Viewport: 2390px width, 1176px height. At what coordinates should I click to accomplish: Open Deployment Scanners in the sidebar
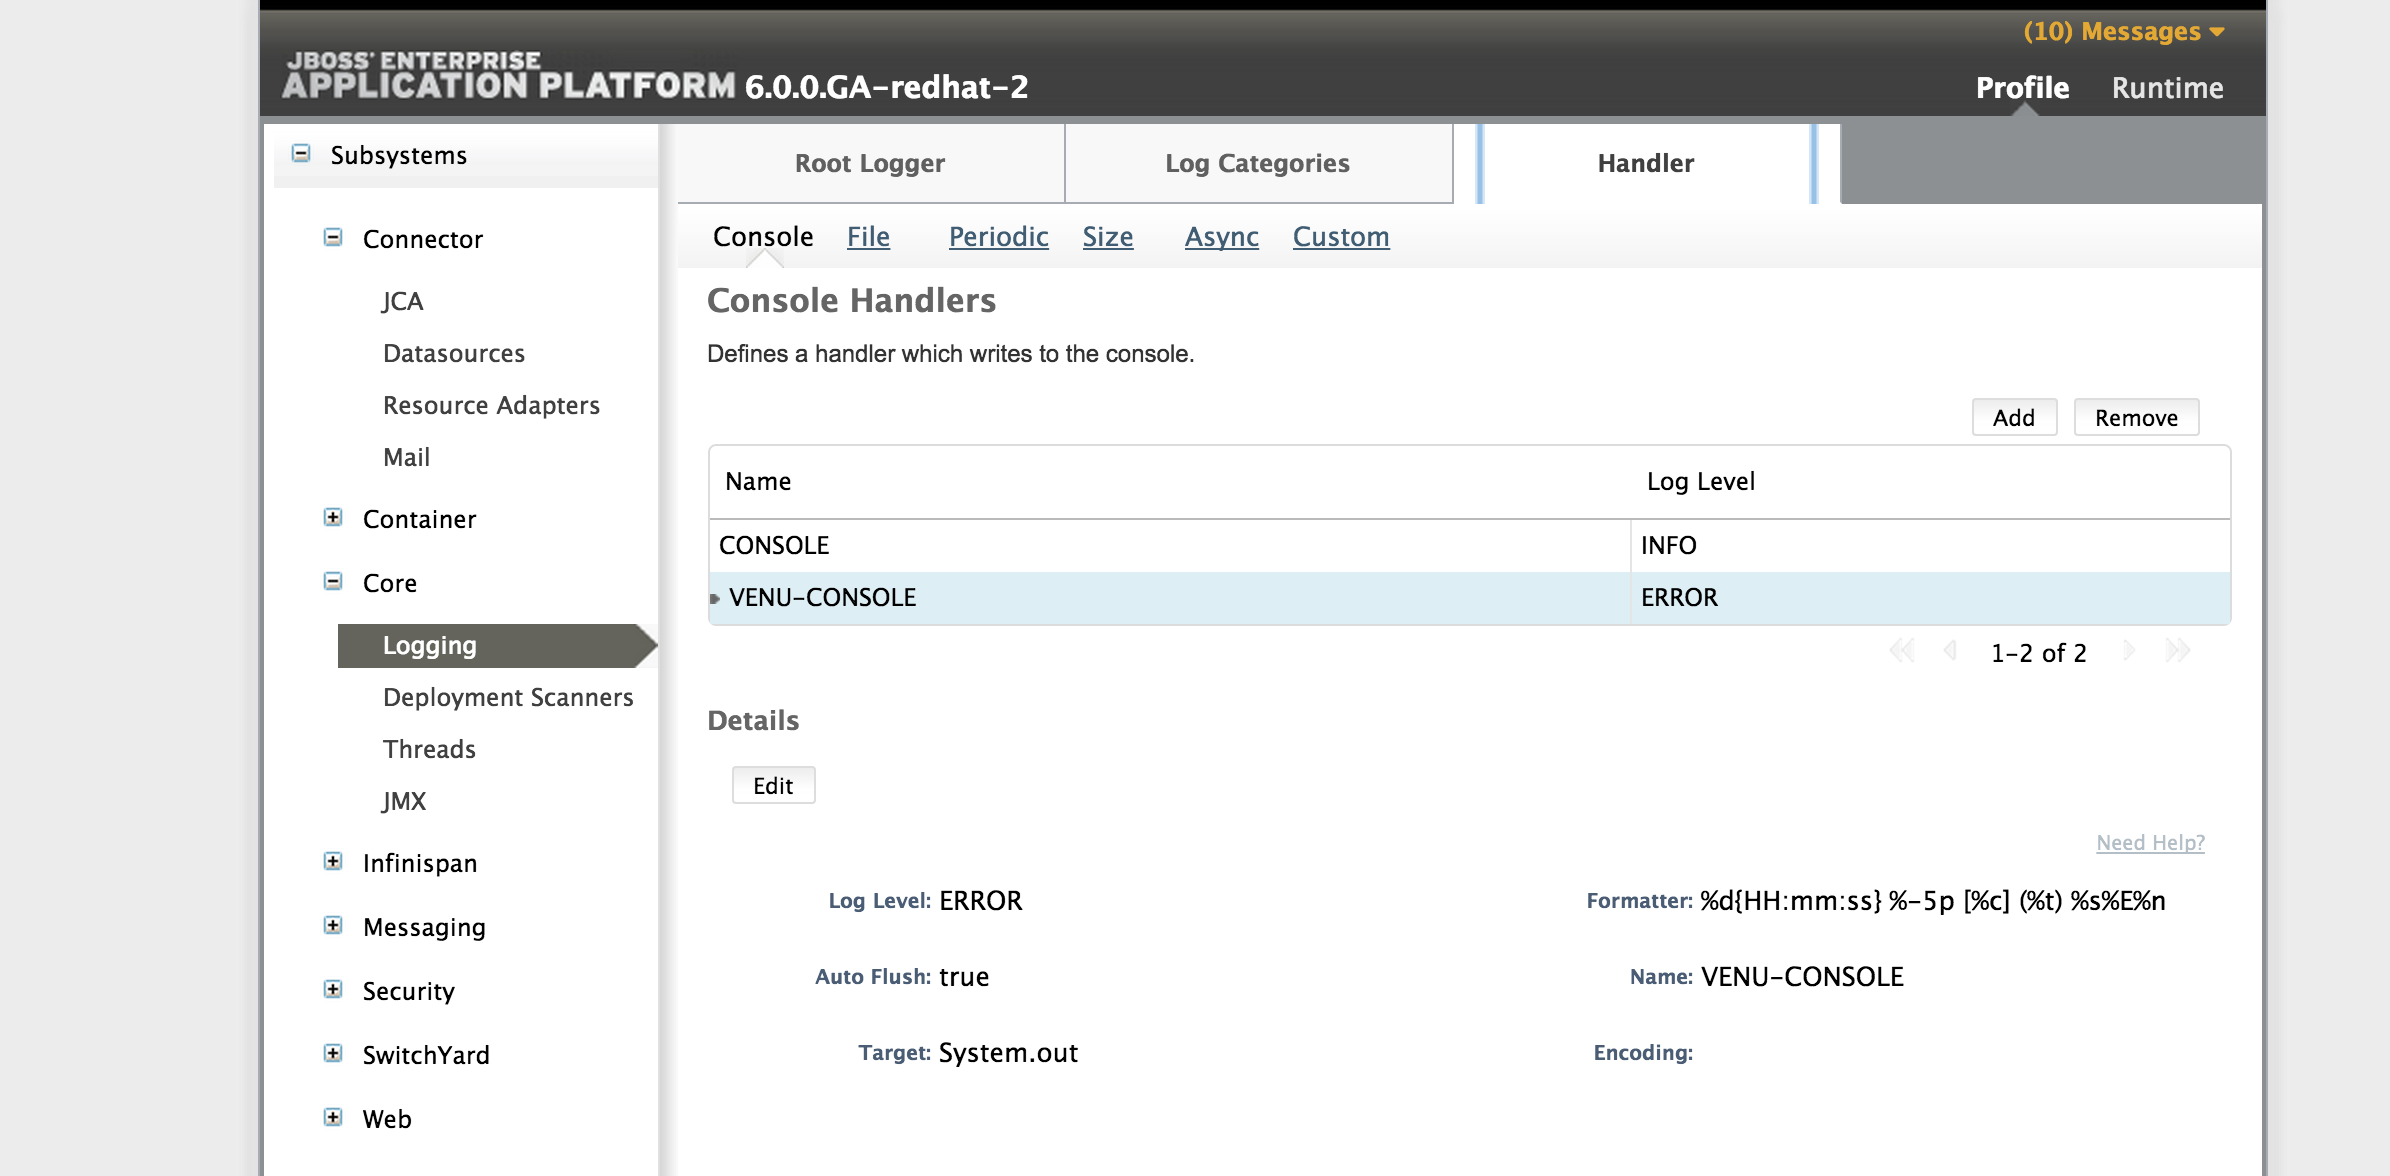click(x=508, y=697)
